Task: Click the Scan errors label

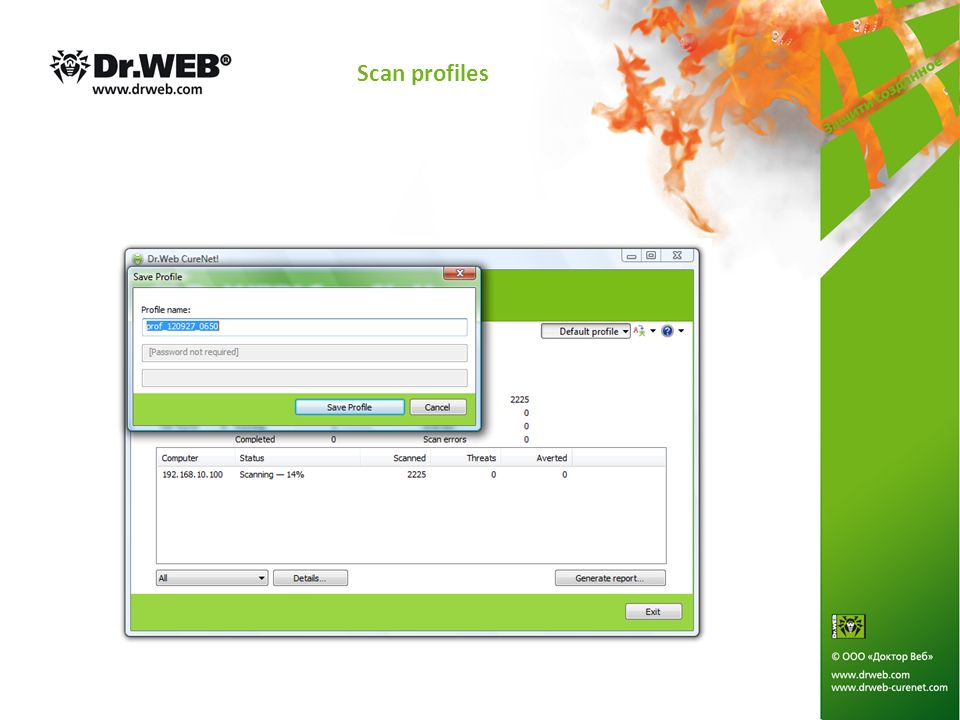Action: [444, 440]
